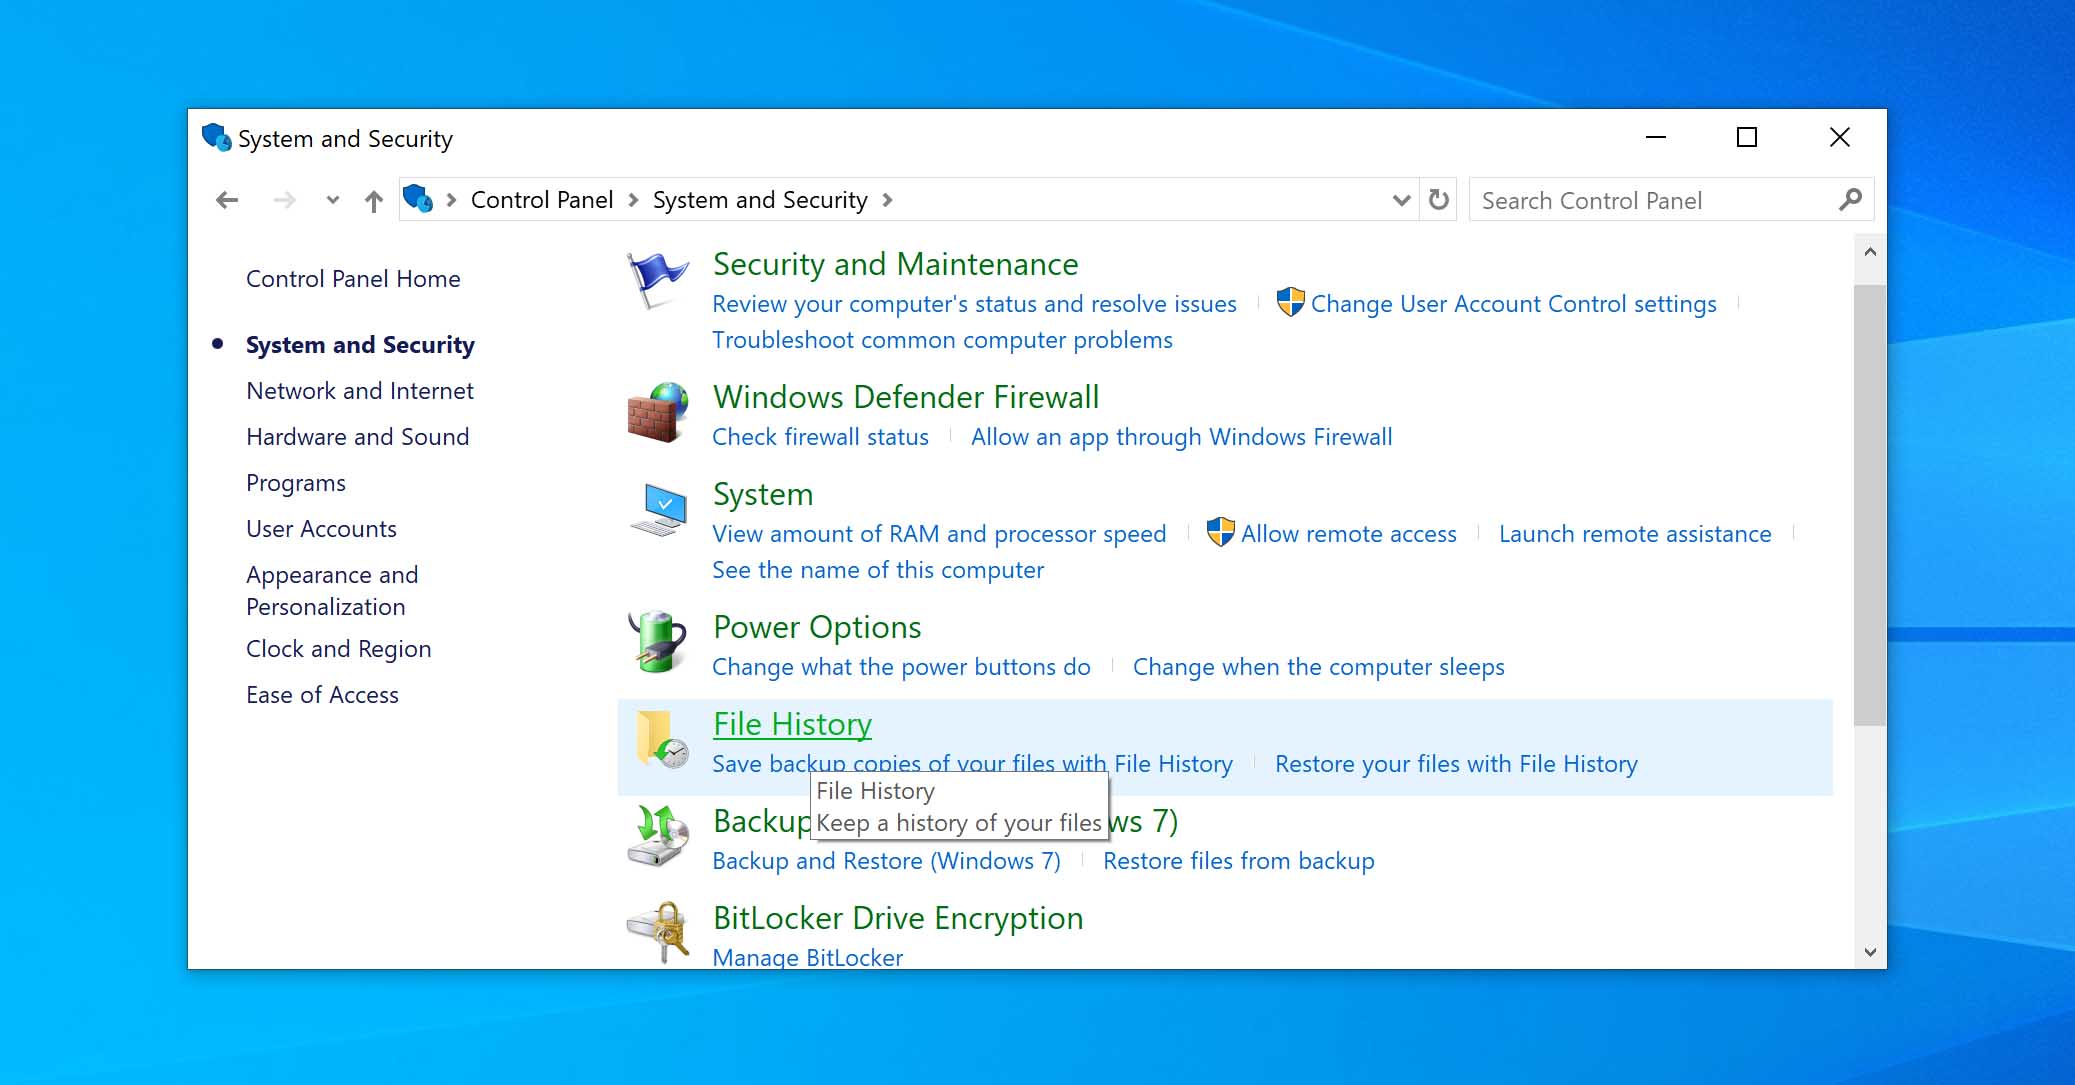Select System and Security breadcrumb segment
Screen dimensions: 2075x1085
tap(760, 200)
